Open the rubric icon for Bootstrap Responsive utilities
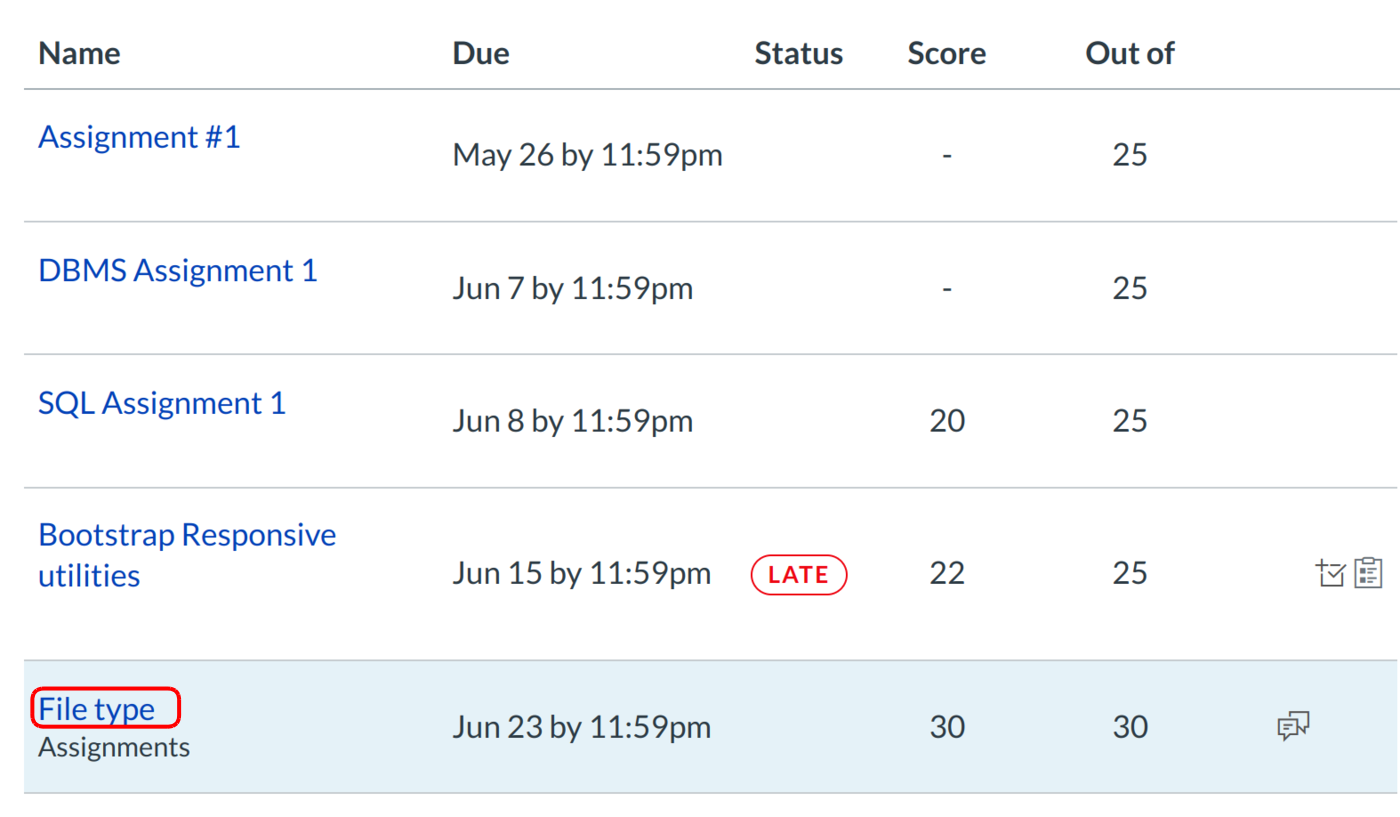 (1368, 574)
